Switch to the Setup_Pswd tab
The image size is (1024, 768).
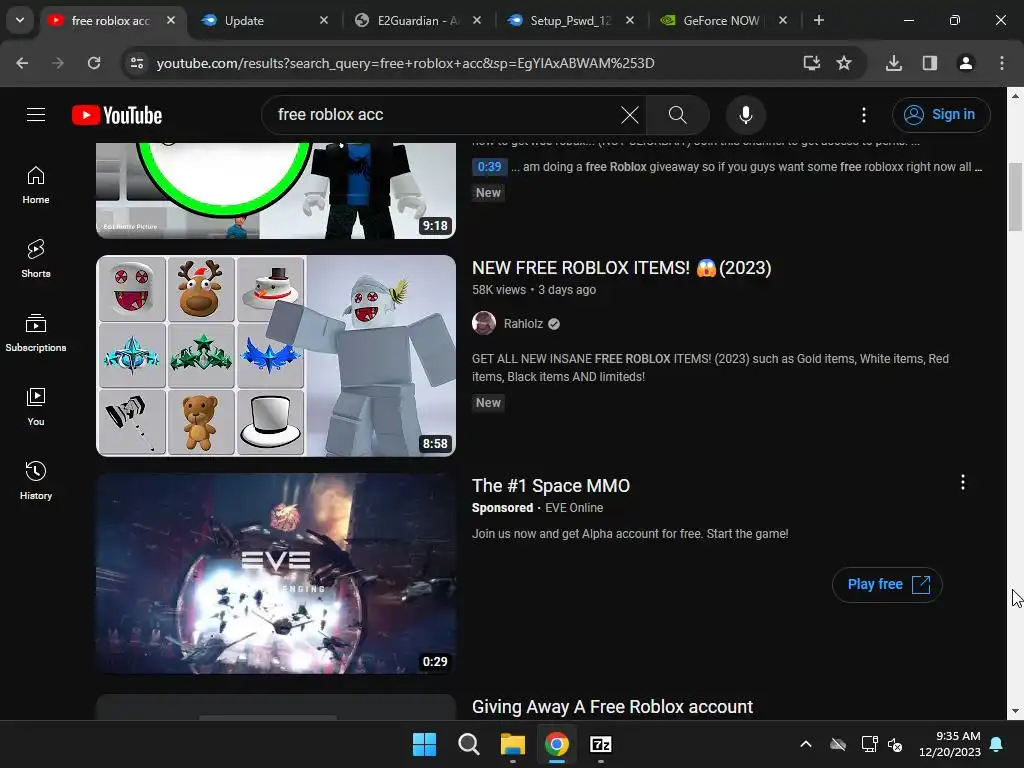pos(571,21)
